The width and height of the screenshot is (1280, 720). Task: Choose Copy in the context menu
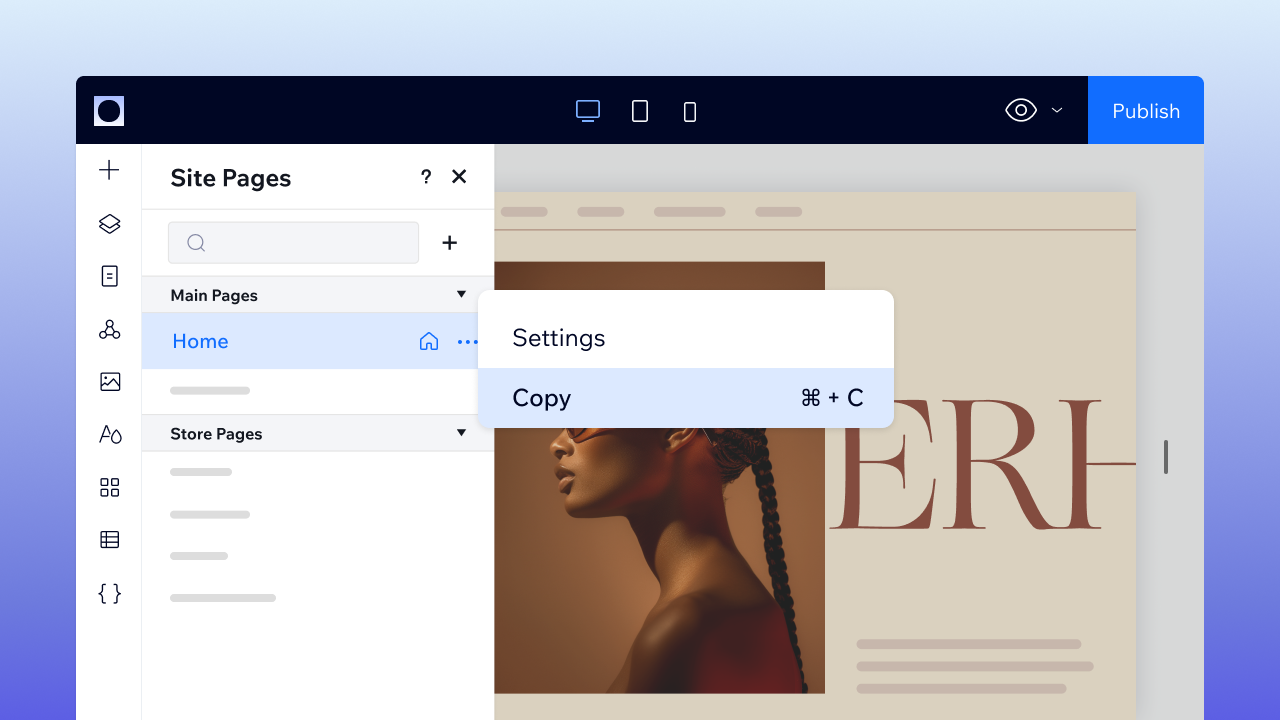point(541,397)
